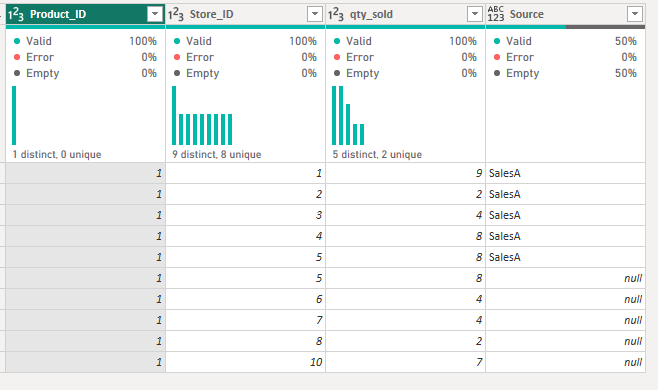Click the qty_sold value distribution chart
The height and width of the screenshot is (390, 658).
(348, 115)
